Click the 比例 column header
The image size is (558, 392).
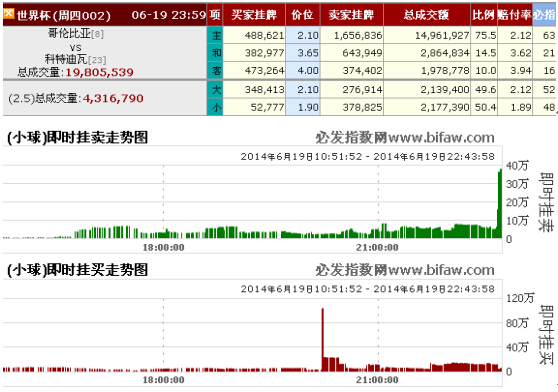click(x=484, y=15)
